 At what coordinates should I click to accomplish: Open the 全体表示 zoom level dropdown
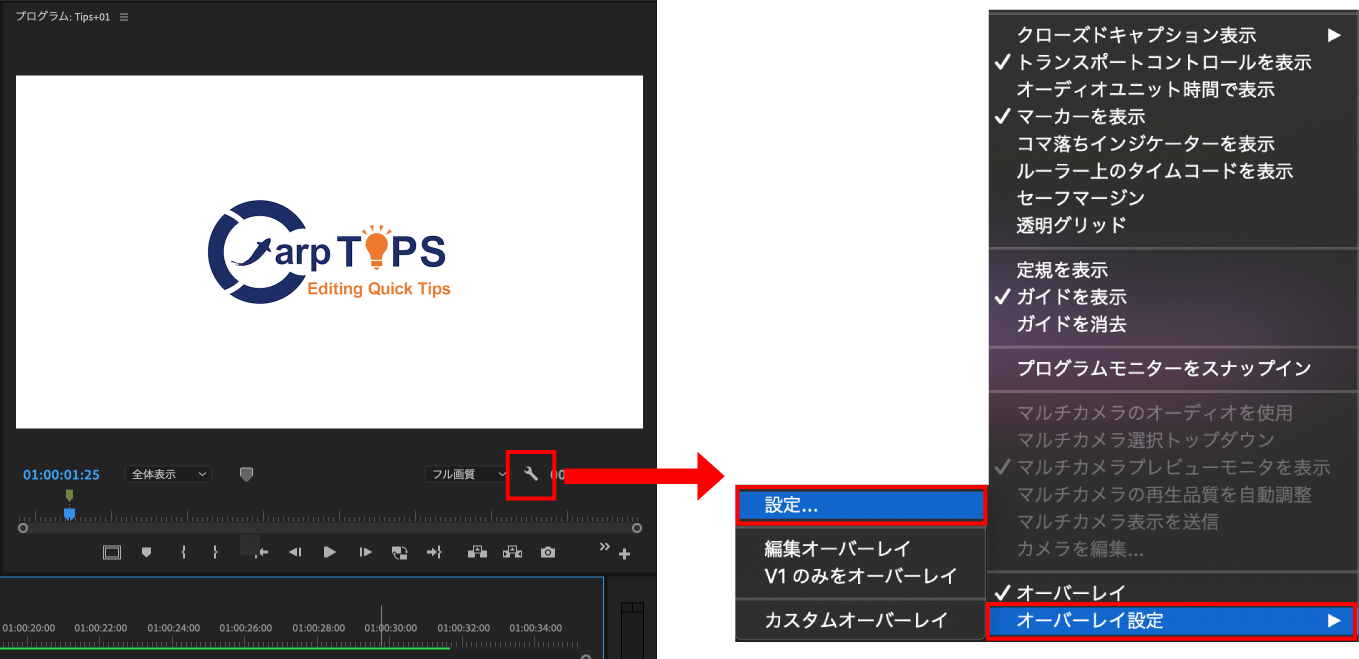[169, 474]
